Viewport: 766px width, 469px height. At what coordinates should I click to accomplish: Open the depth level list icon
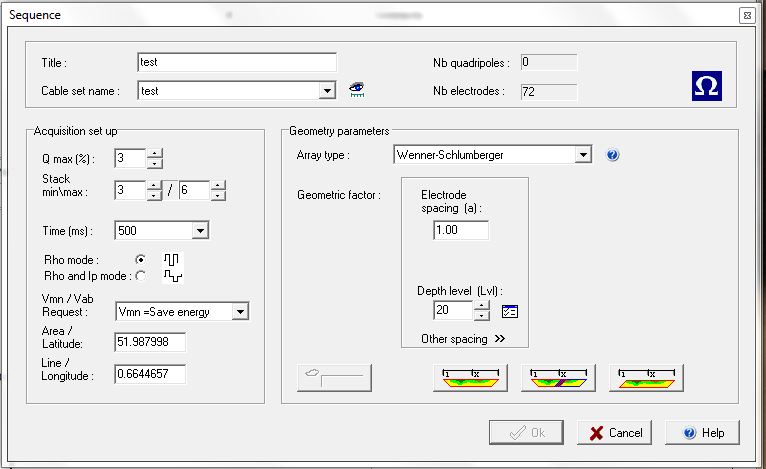pos(510,311)
